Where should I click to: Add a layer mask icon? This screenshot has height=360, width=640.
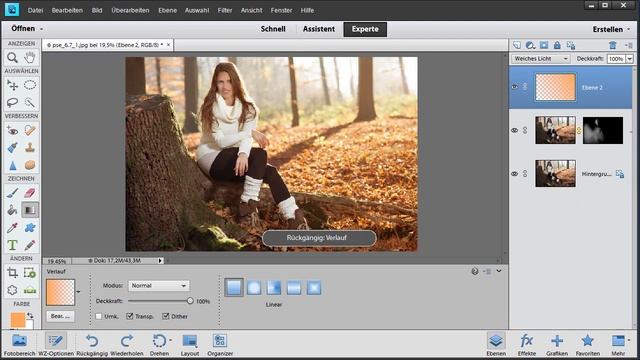tap(544, 45)
